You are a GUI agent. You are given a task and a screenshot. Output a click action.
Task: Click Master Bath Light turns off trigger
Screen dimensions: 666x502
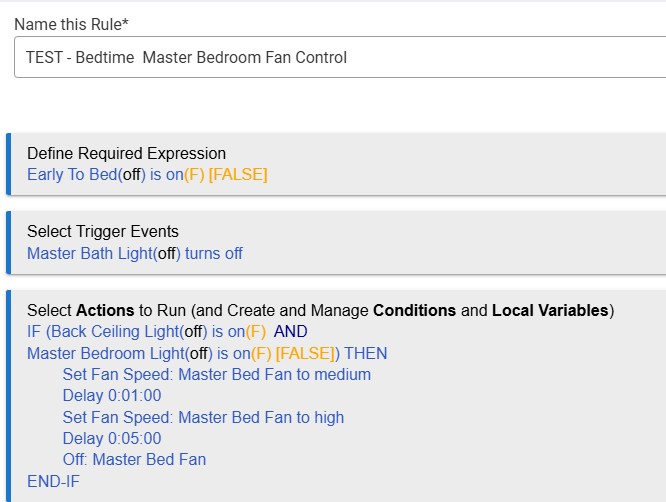pyautogui.click(x=135, y=254)
